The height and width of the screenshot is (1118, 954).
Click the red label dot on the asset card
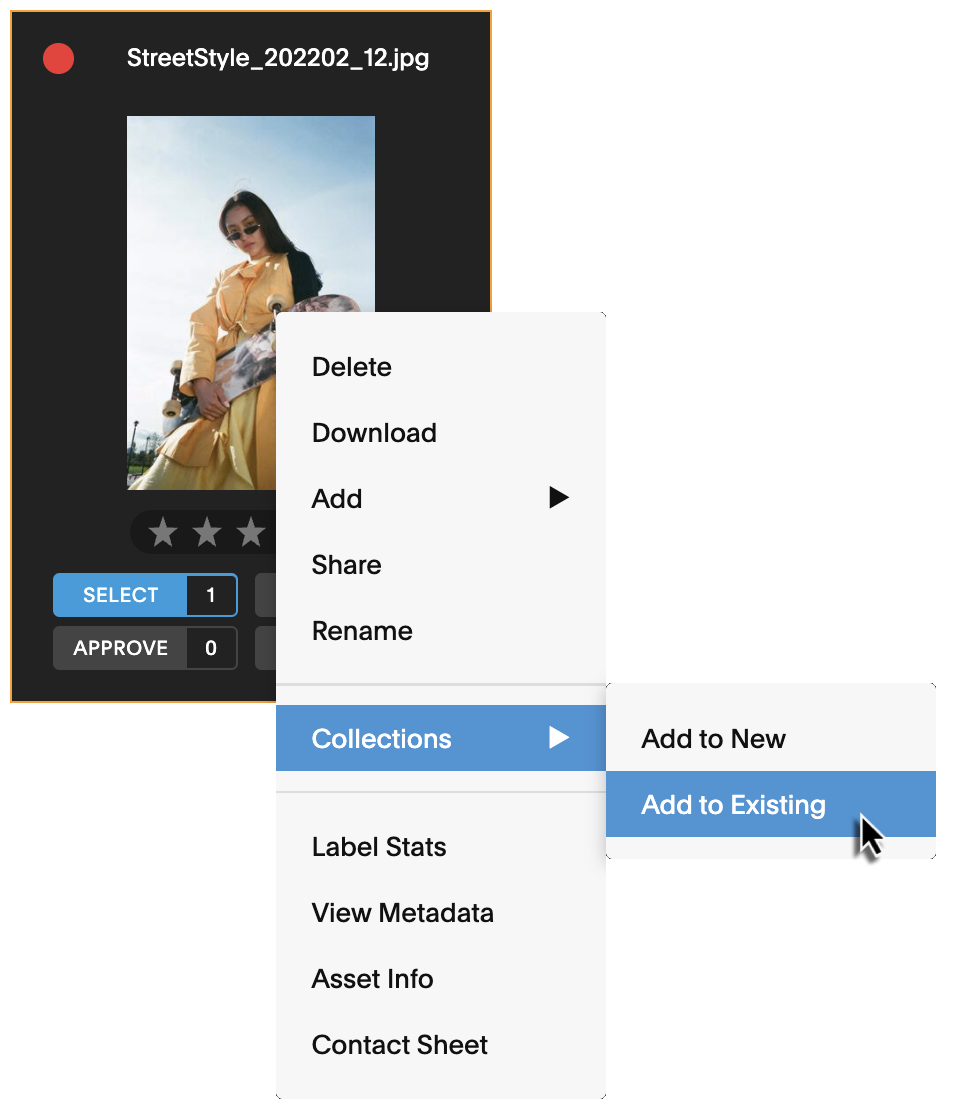click(58, 58)
